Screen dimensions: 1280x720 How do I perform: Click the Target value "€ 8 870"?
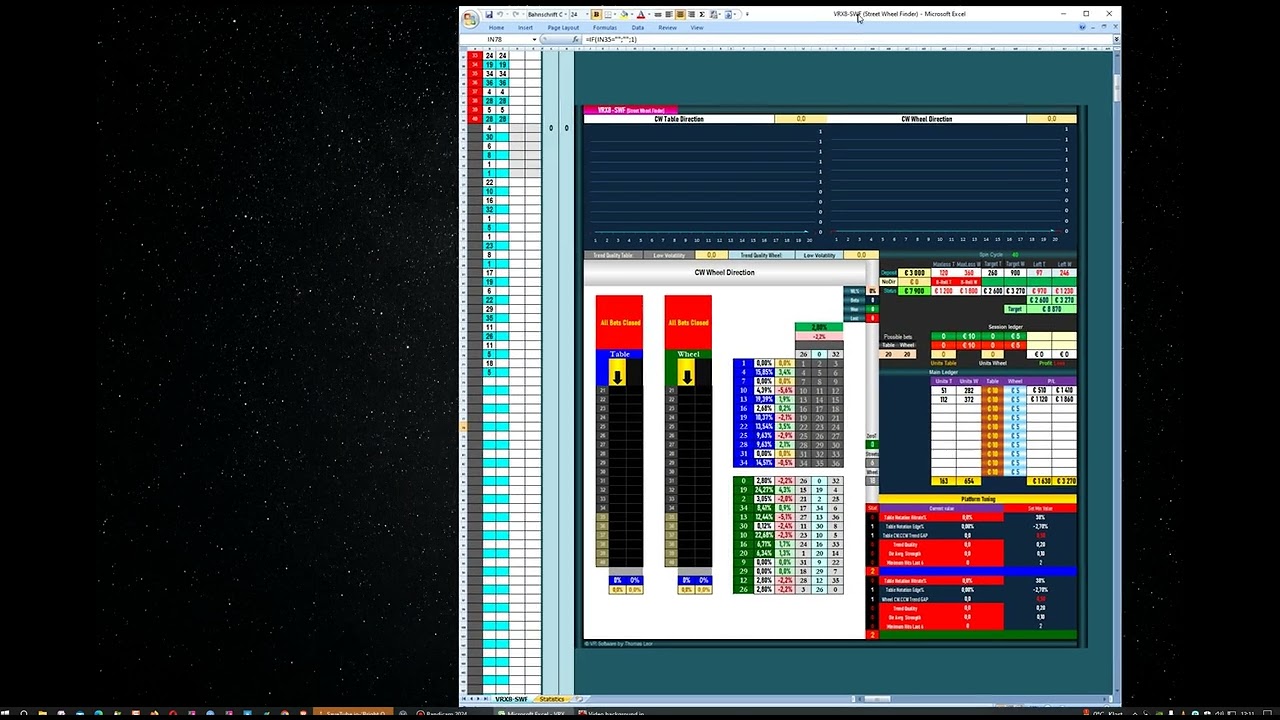click(1051, 309)
